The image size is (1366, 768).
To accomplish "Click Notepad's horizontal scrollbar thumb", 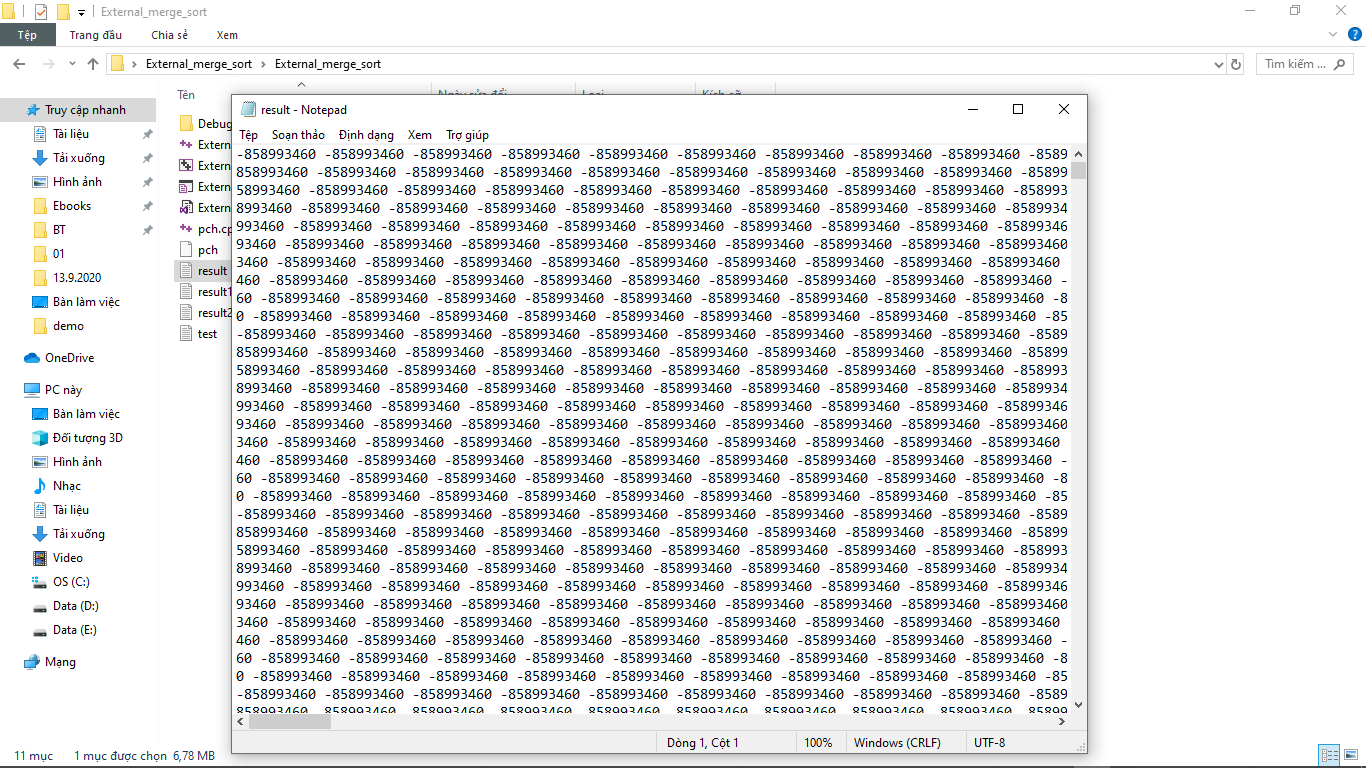I will click(x=283, y=721).
